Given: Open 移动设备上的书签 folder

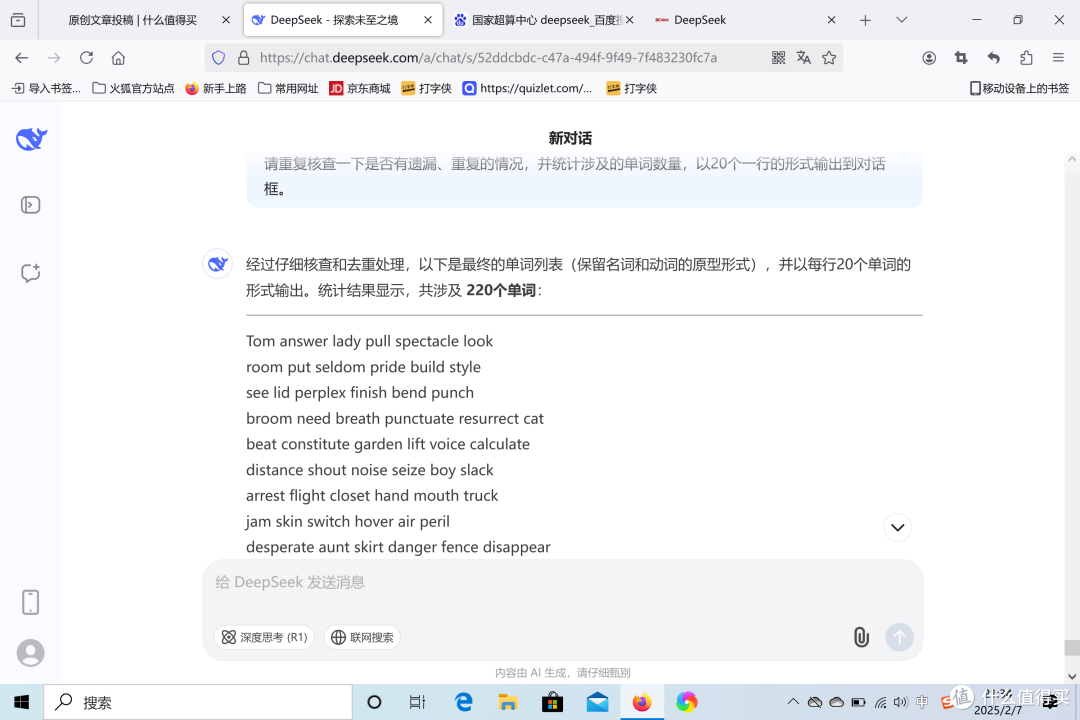Looking at the screenshot, I should point(1019,88).
